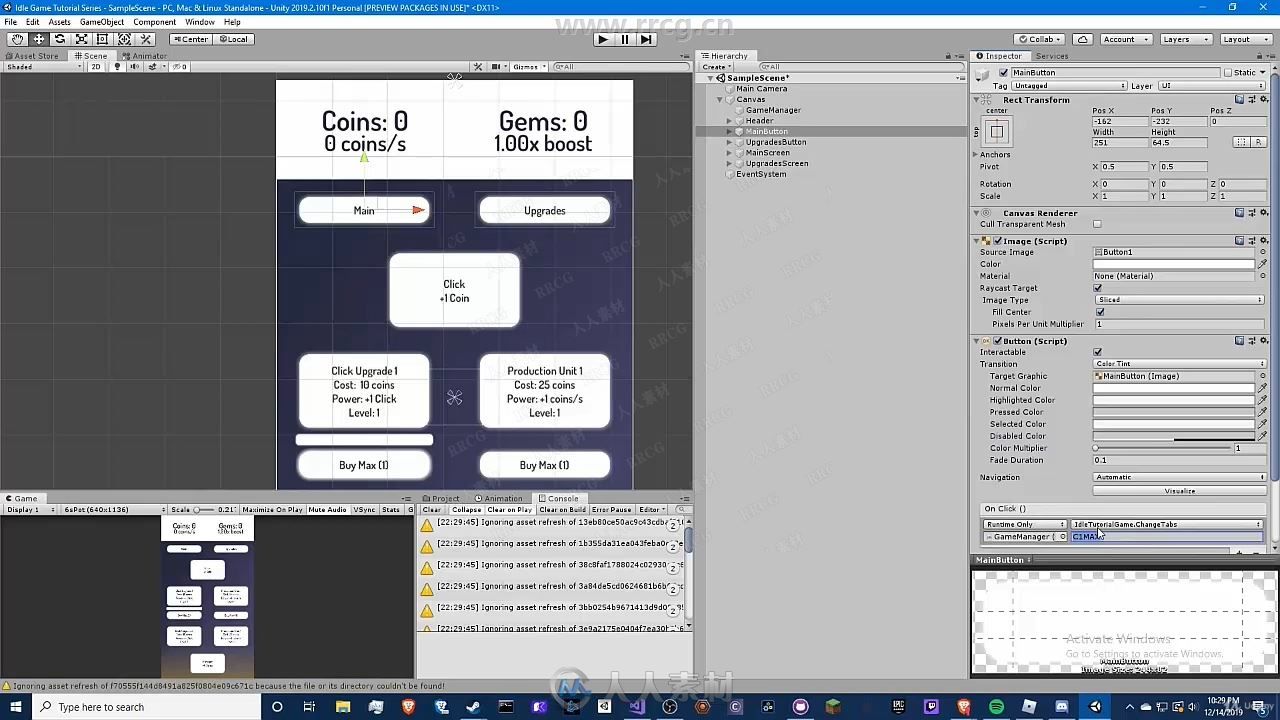Open the Tag dropdown
The height and width of the screenshot is (720, 1280).
(x=1068, y=86)
